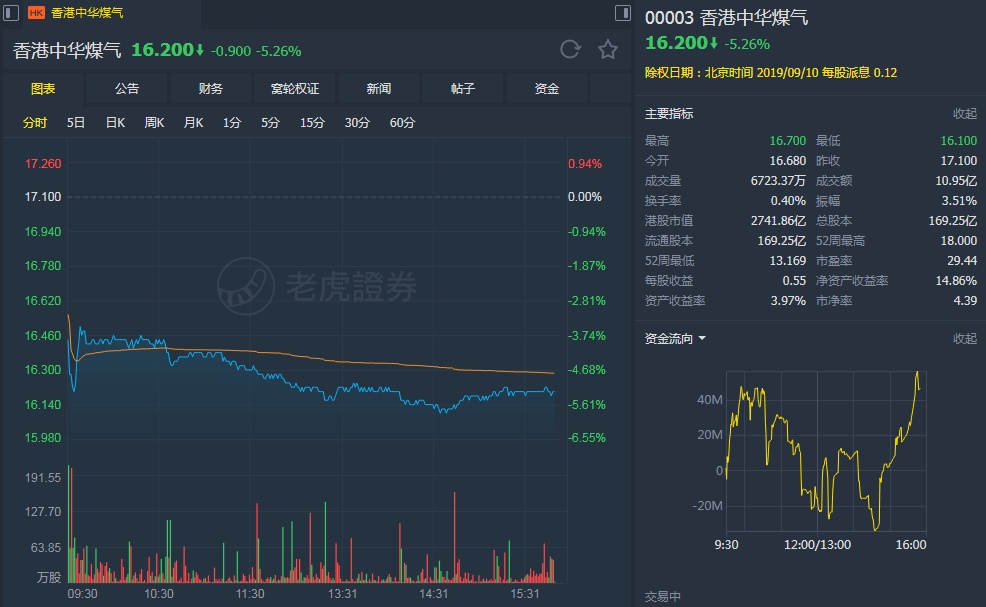Open the 公告 announcements tab
This screenshot has width=986, height=607.
click(126, 89)
